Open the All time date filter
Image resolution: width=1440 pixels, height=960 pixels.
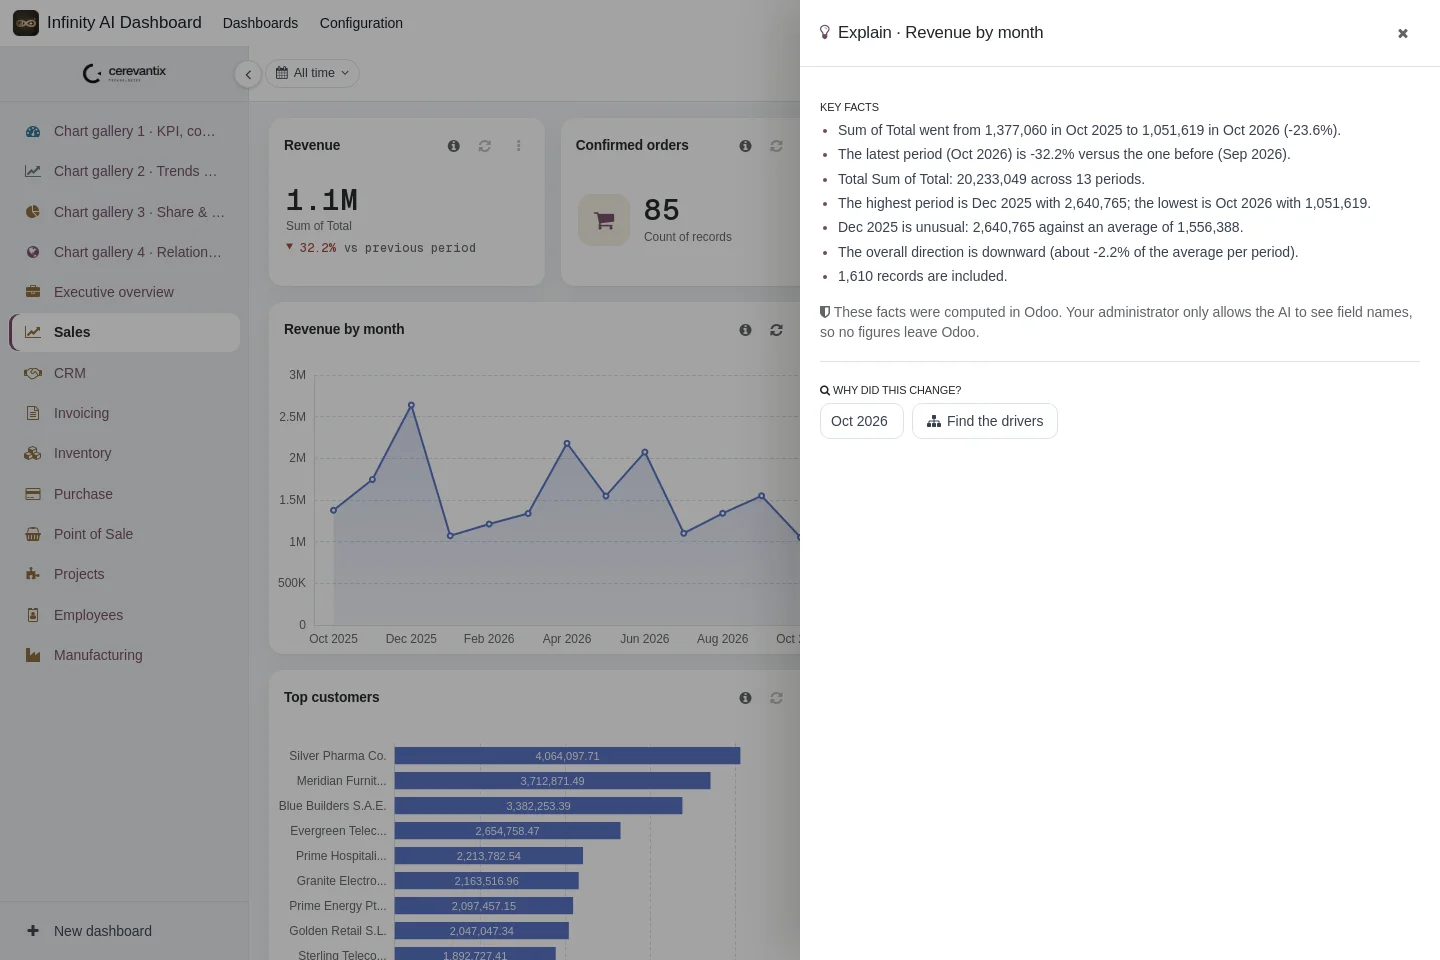click(312, 73)
